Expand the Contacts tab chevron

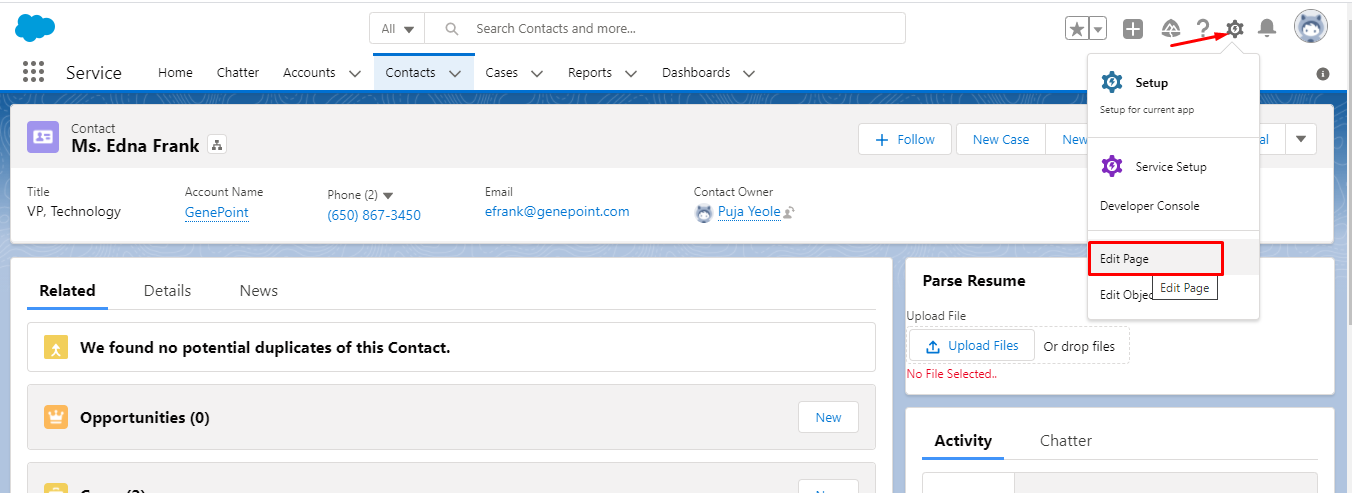(456, 73)
